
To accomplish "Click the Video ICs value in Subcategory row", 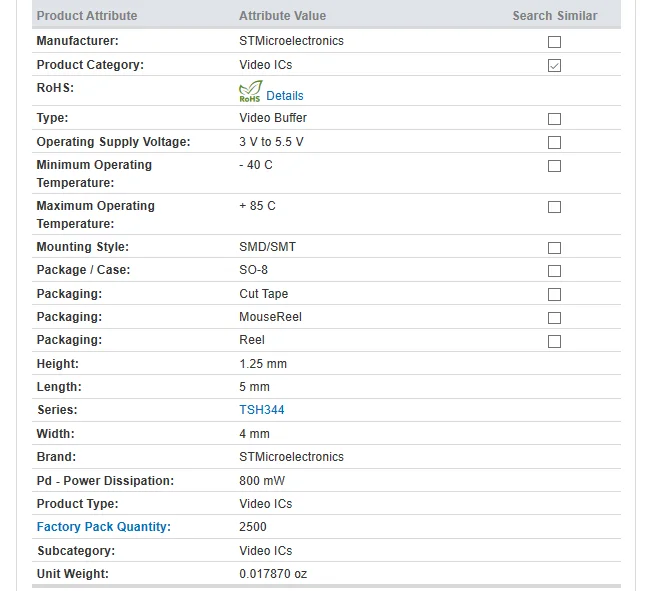I will 266,551.
